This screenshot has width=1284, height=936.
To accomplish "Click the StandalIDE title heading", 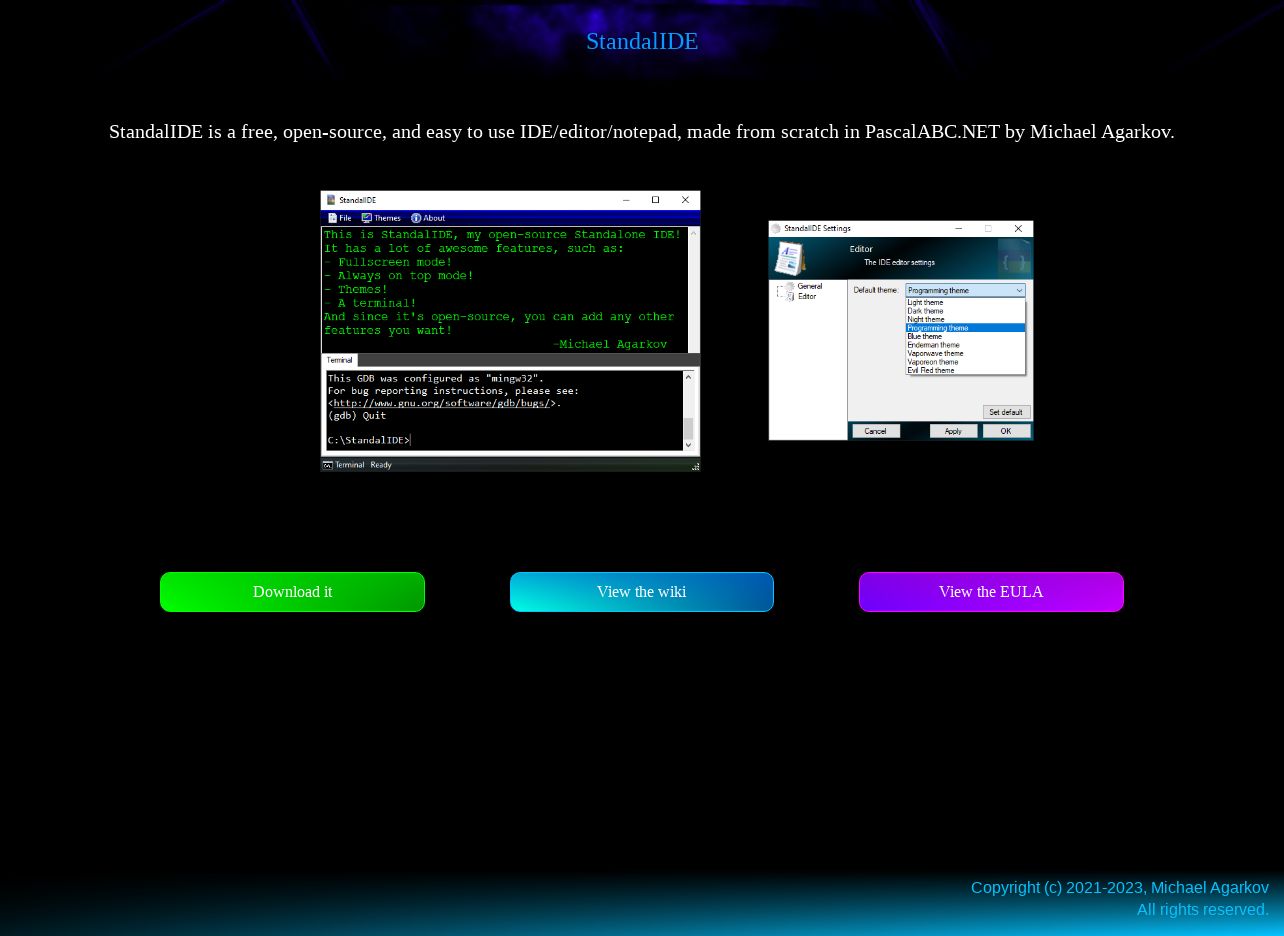I will tap(642, 41).
